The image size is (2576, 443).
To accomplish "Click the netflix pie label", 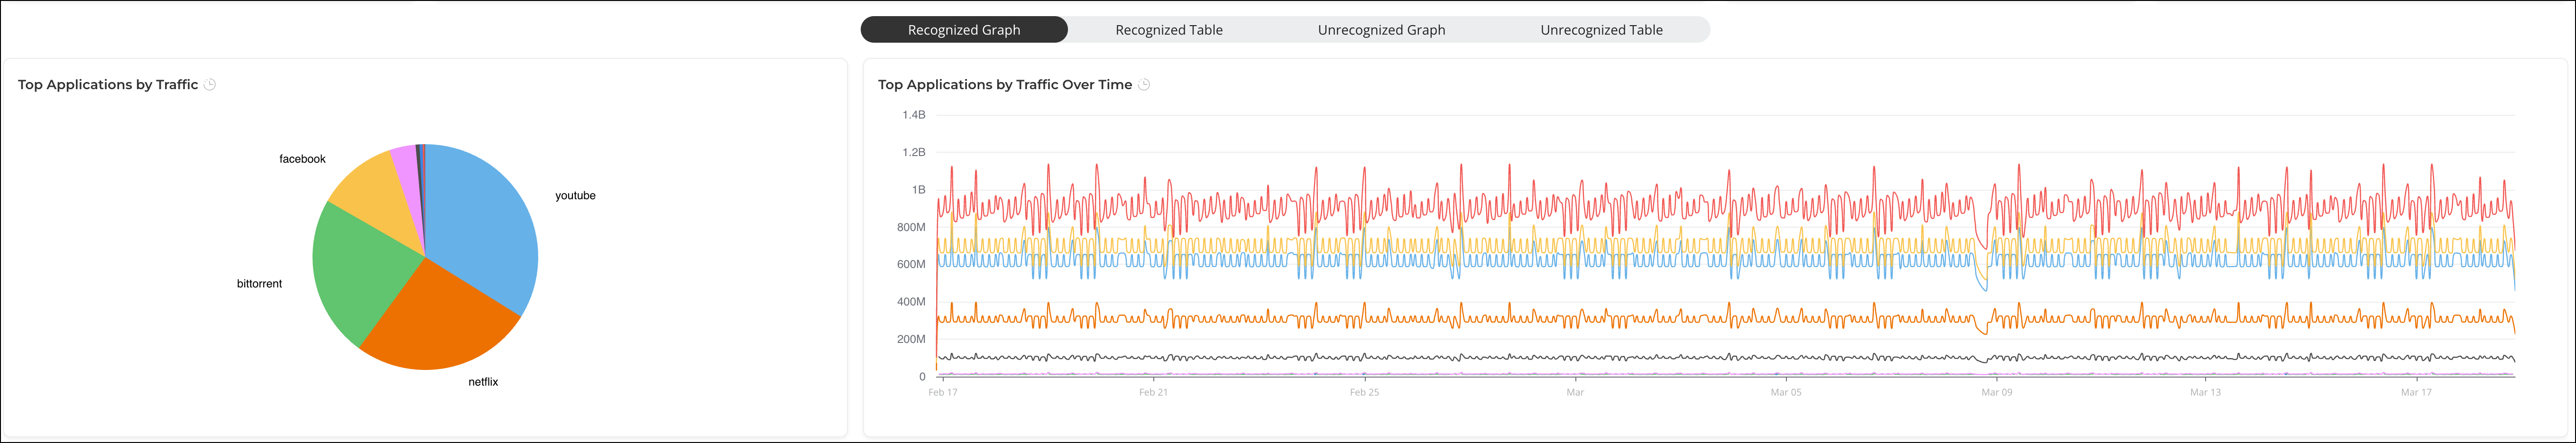I will pos(483,382).
